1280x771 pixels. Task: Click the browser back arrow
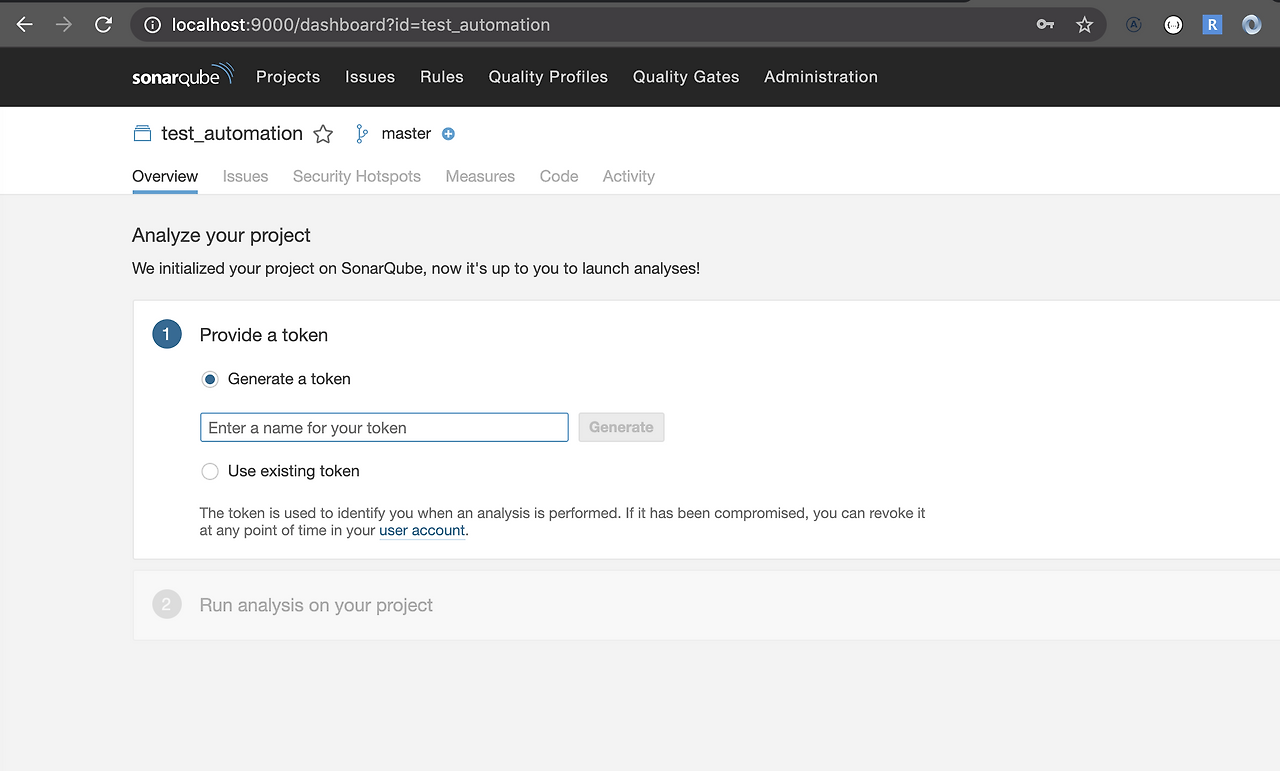pos(25,25)
